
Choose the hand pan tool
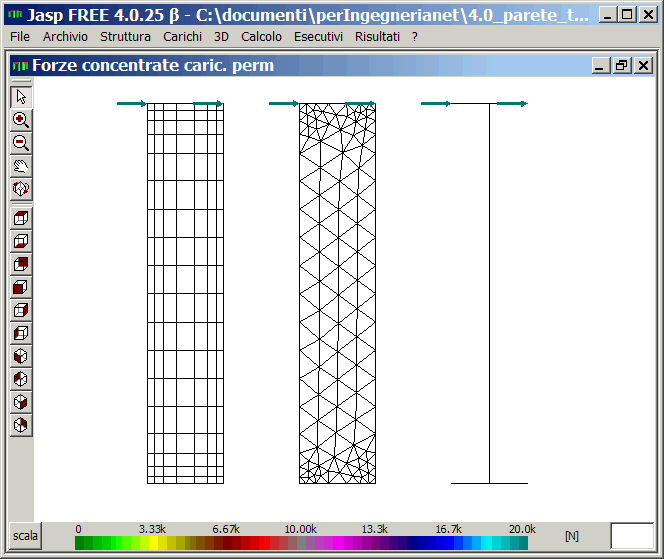click(21, 166)
